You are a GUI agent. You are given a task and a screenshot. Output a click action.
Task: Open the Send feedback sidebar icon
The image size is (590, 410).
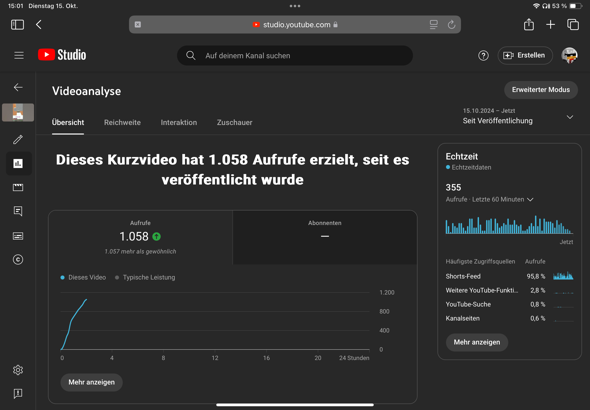coord(18,394)
